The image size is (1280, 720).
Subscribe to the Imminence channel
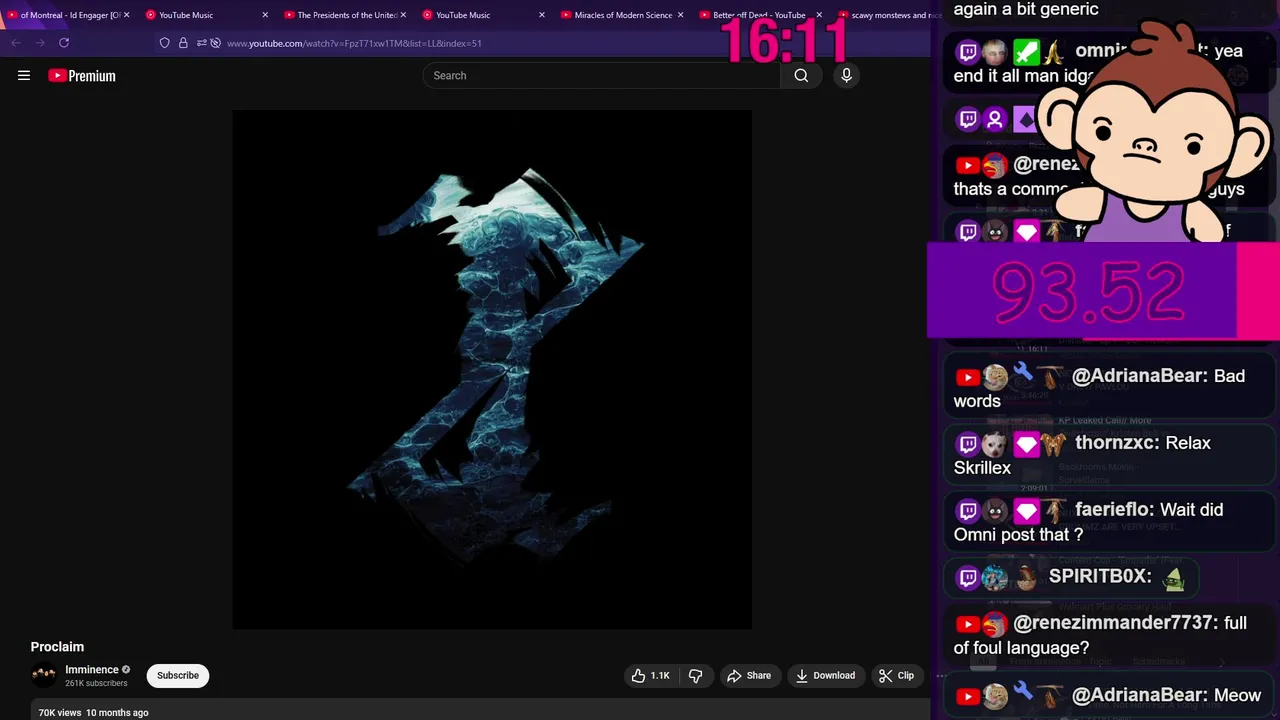click(x=178, y=675)
